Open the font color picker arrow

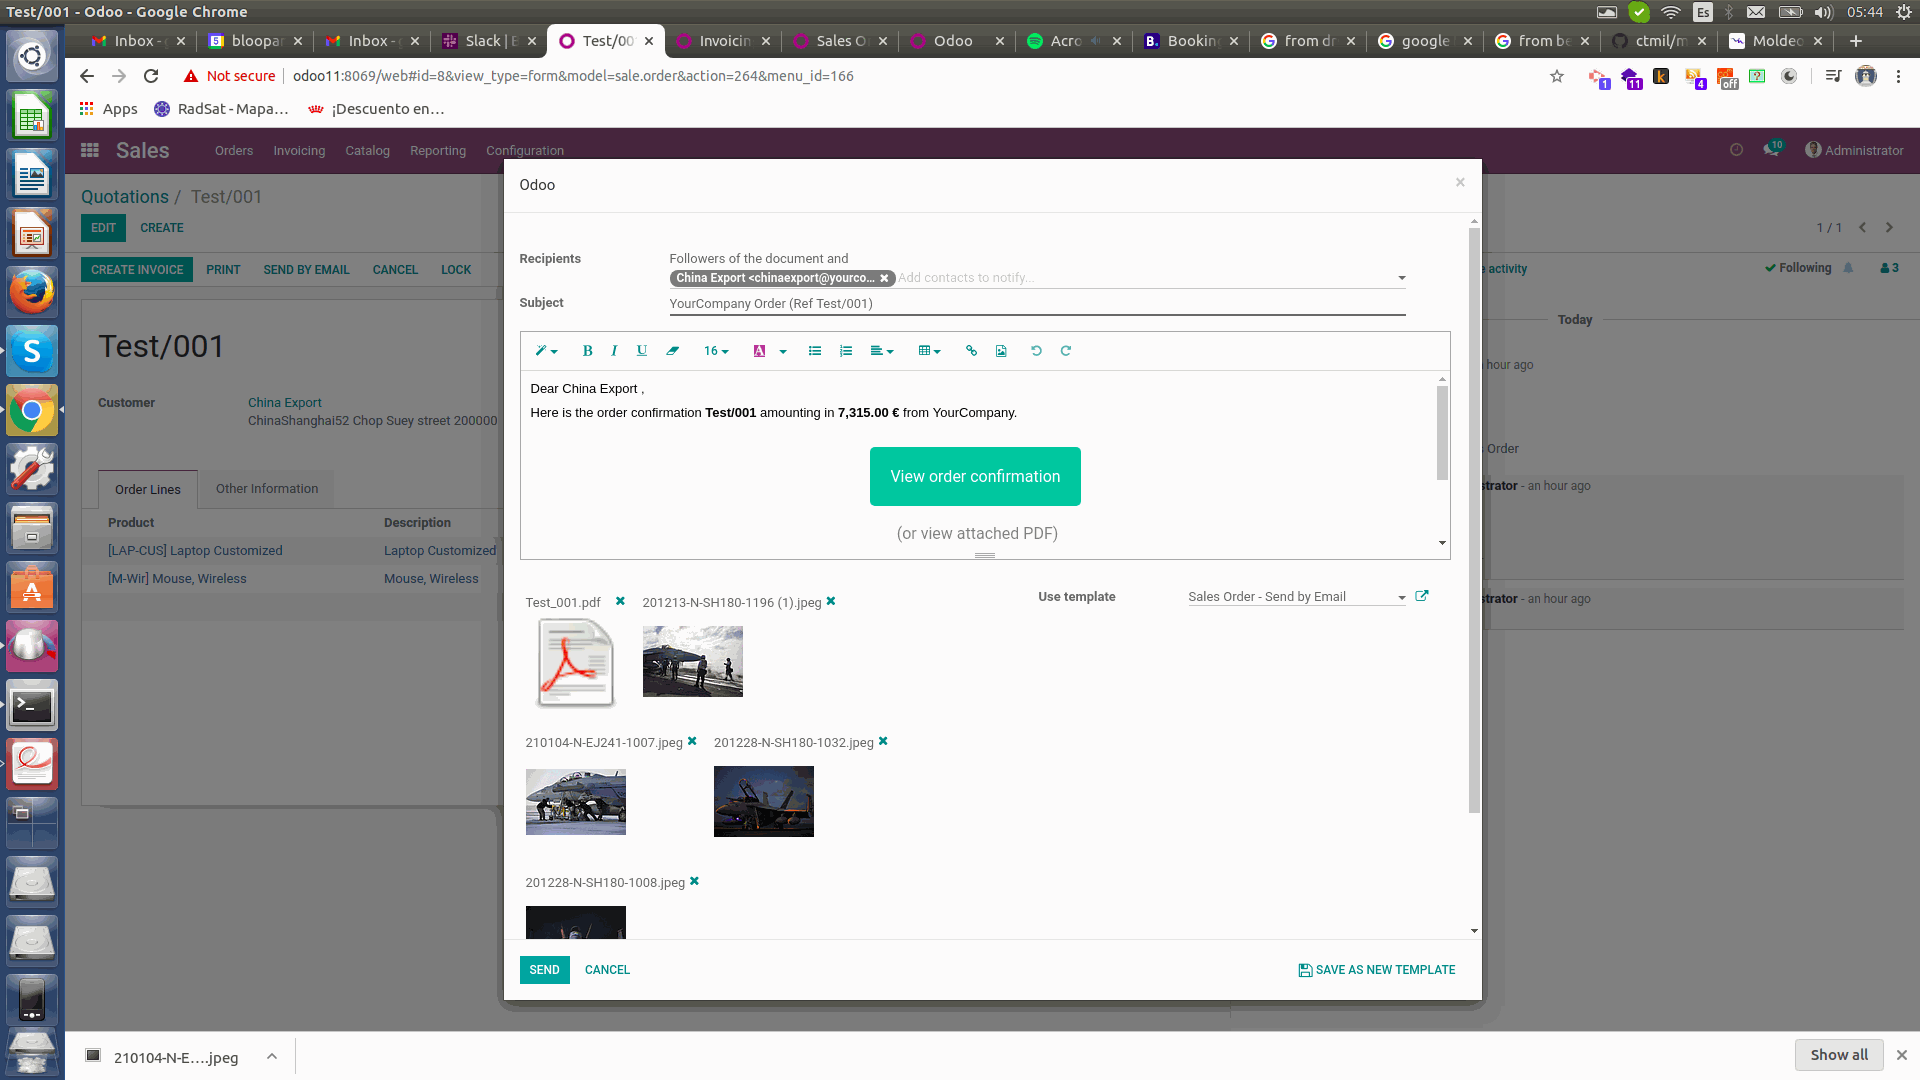tap(783, 351)
